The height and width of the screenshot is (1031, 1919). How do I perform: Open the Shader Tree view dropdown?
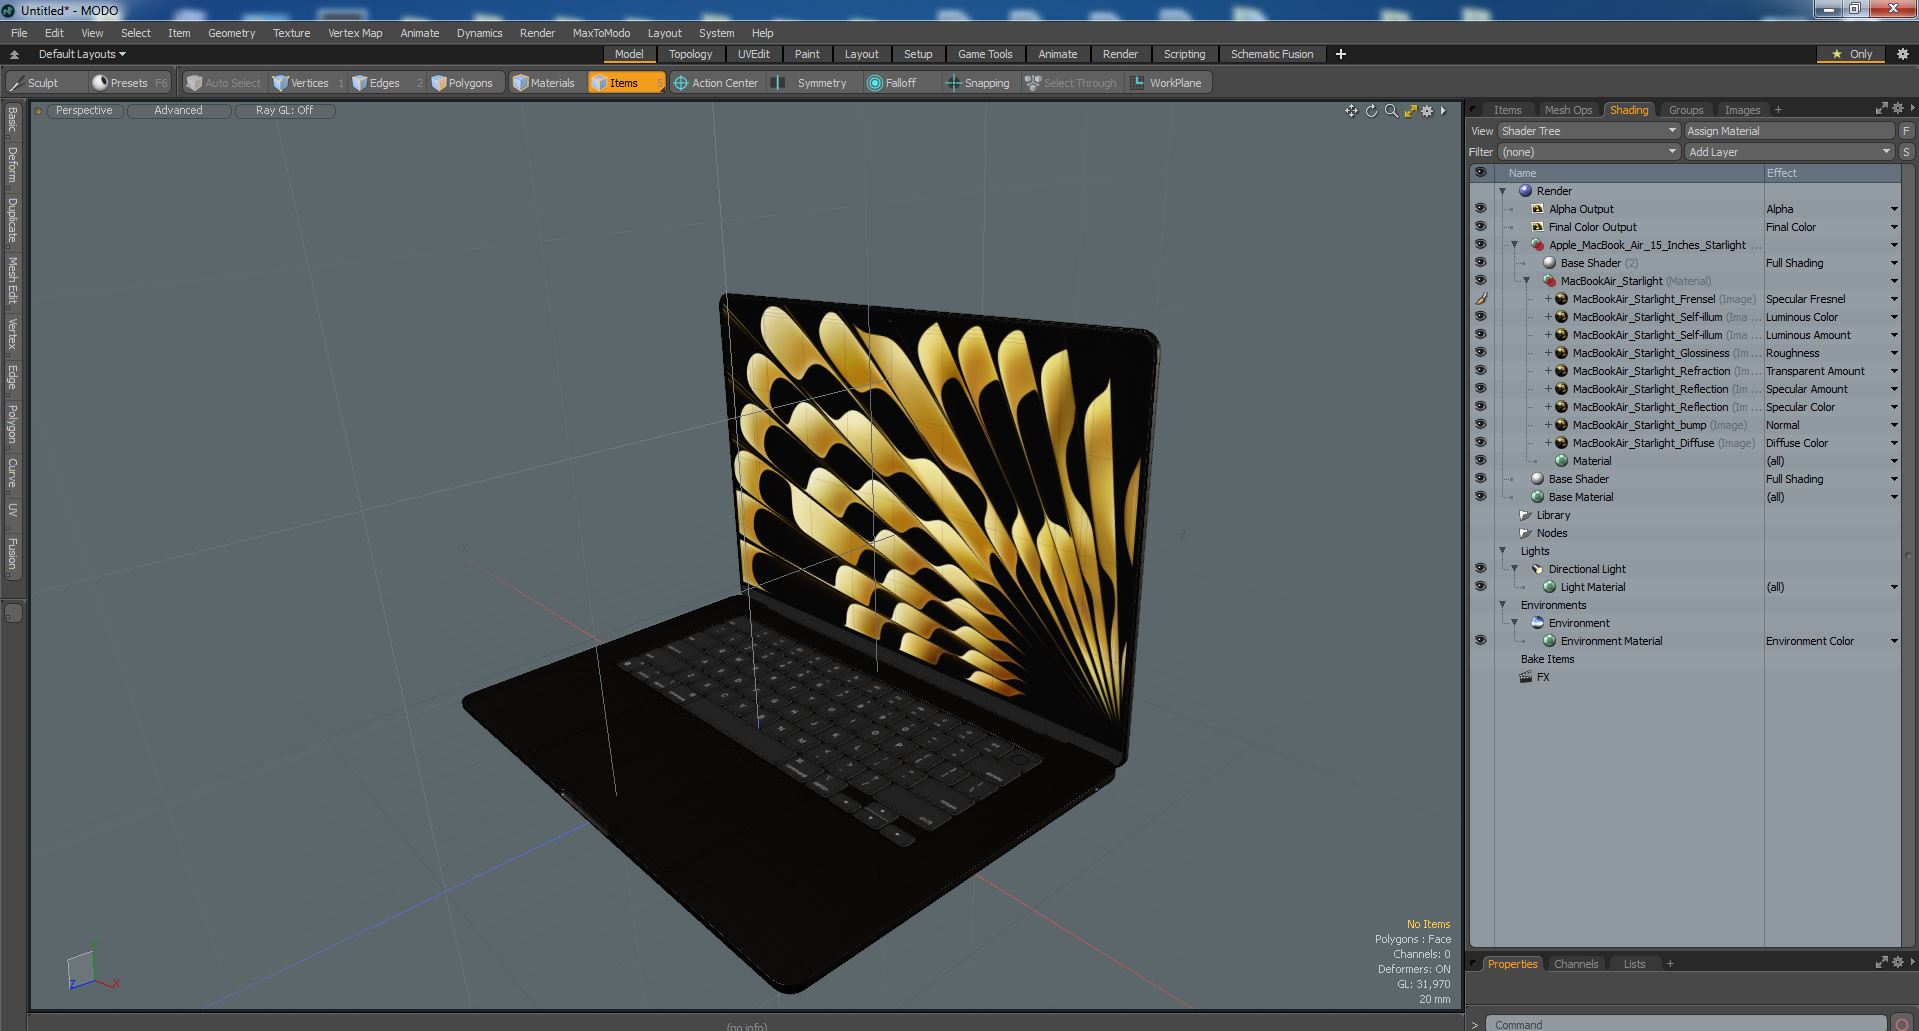click(1588, 131)
